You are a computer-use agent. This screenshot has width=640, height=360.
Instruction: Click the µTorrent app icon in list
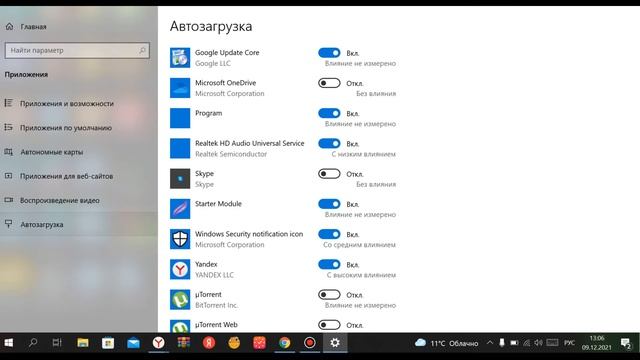(x=180, y=299)
